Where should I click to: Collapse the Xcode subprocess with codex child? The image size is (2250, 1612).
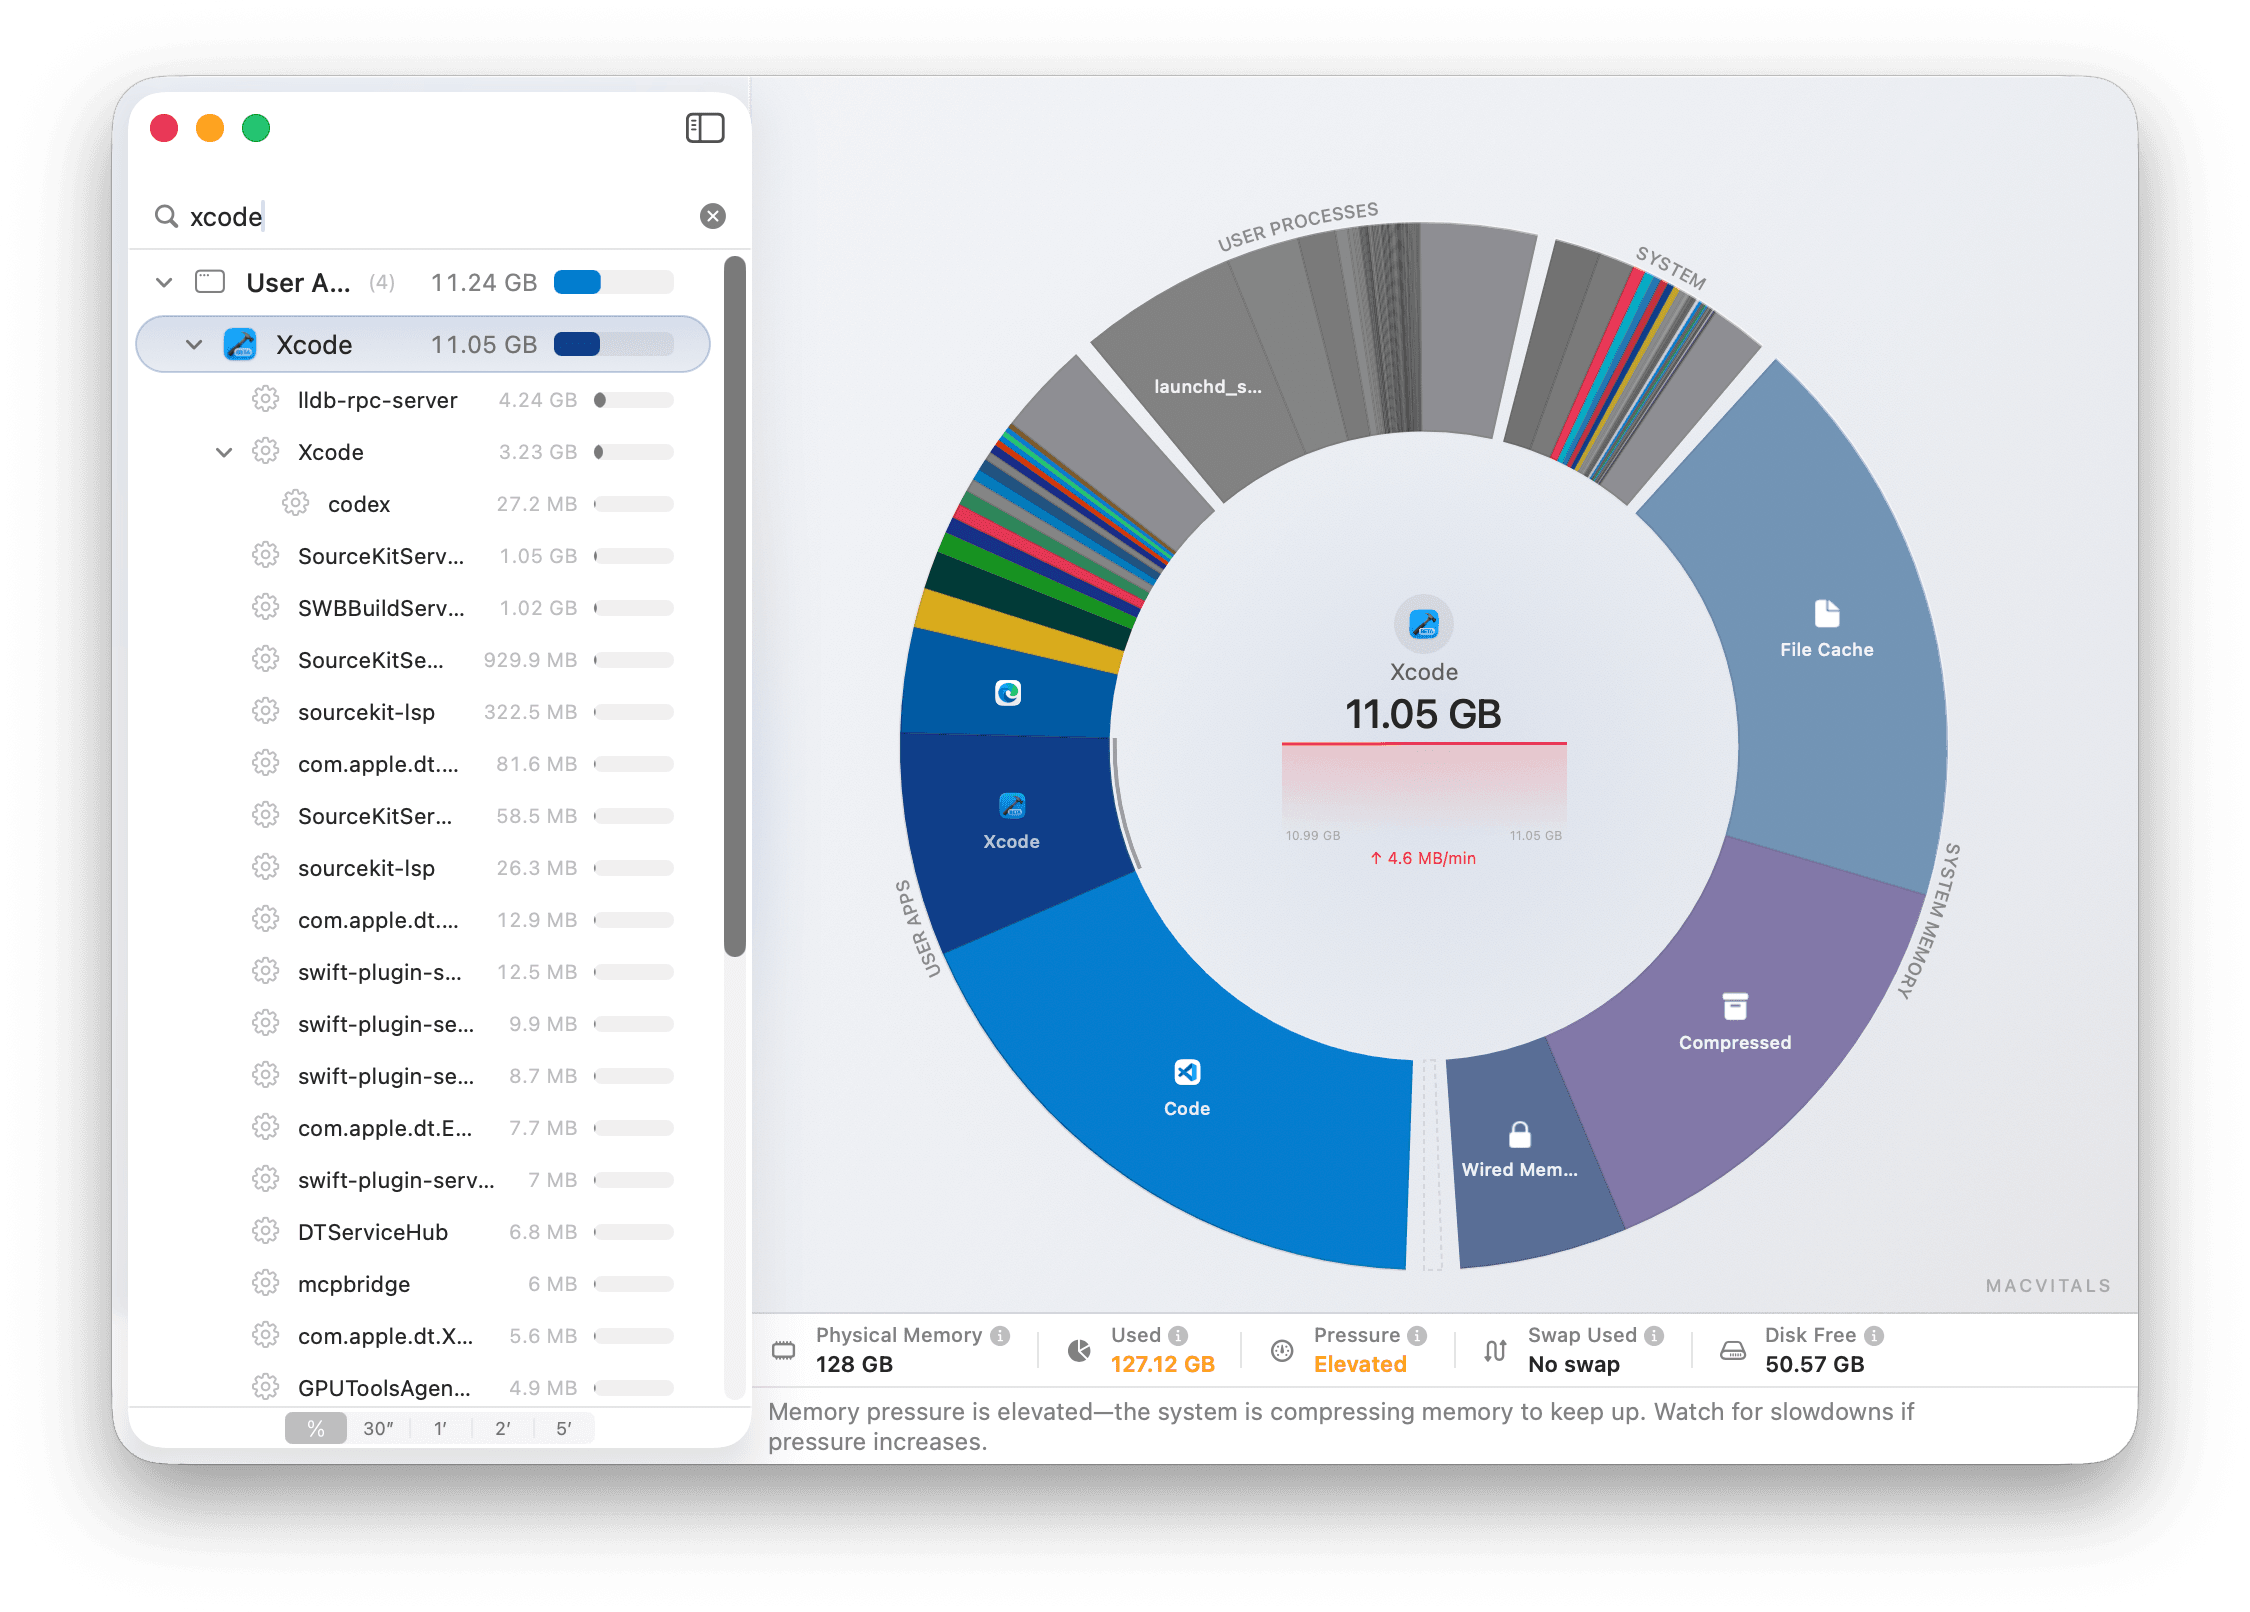pyautogui.click(x=224, y=452)
